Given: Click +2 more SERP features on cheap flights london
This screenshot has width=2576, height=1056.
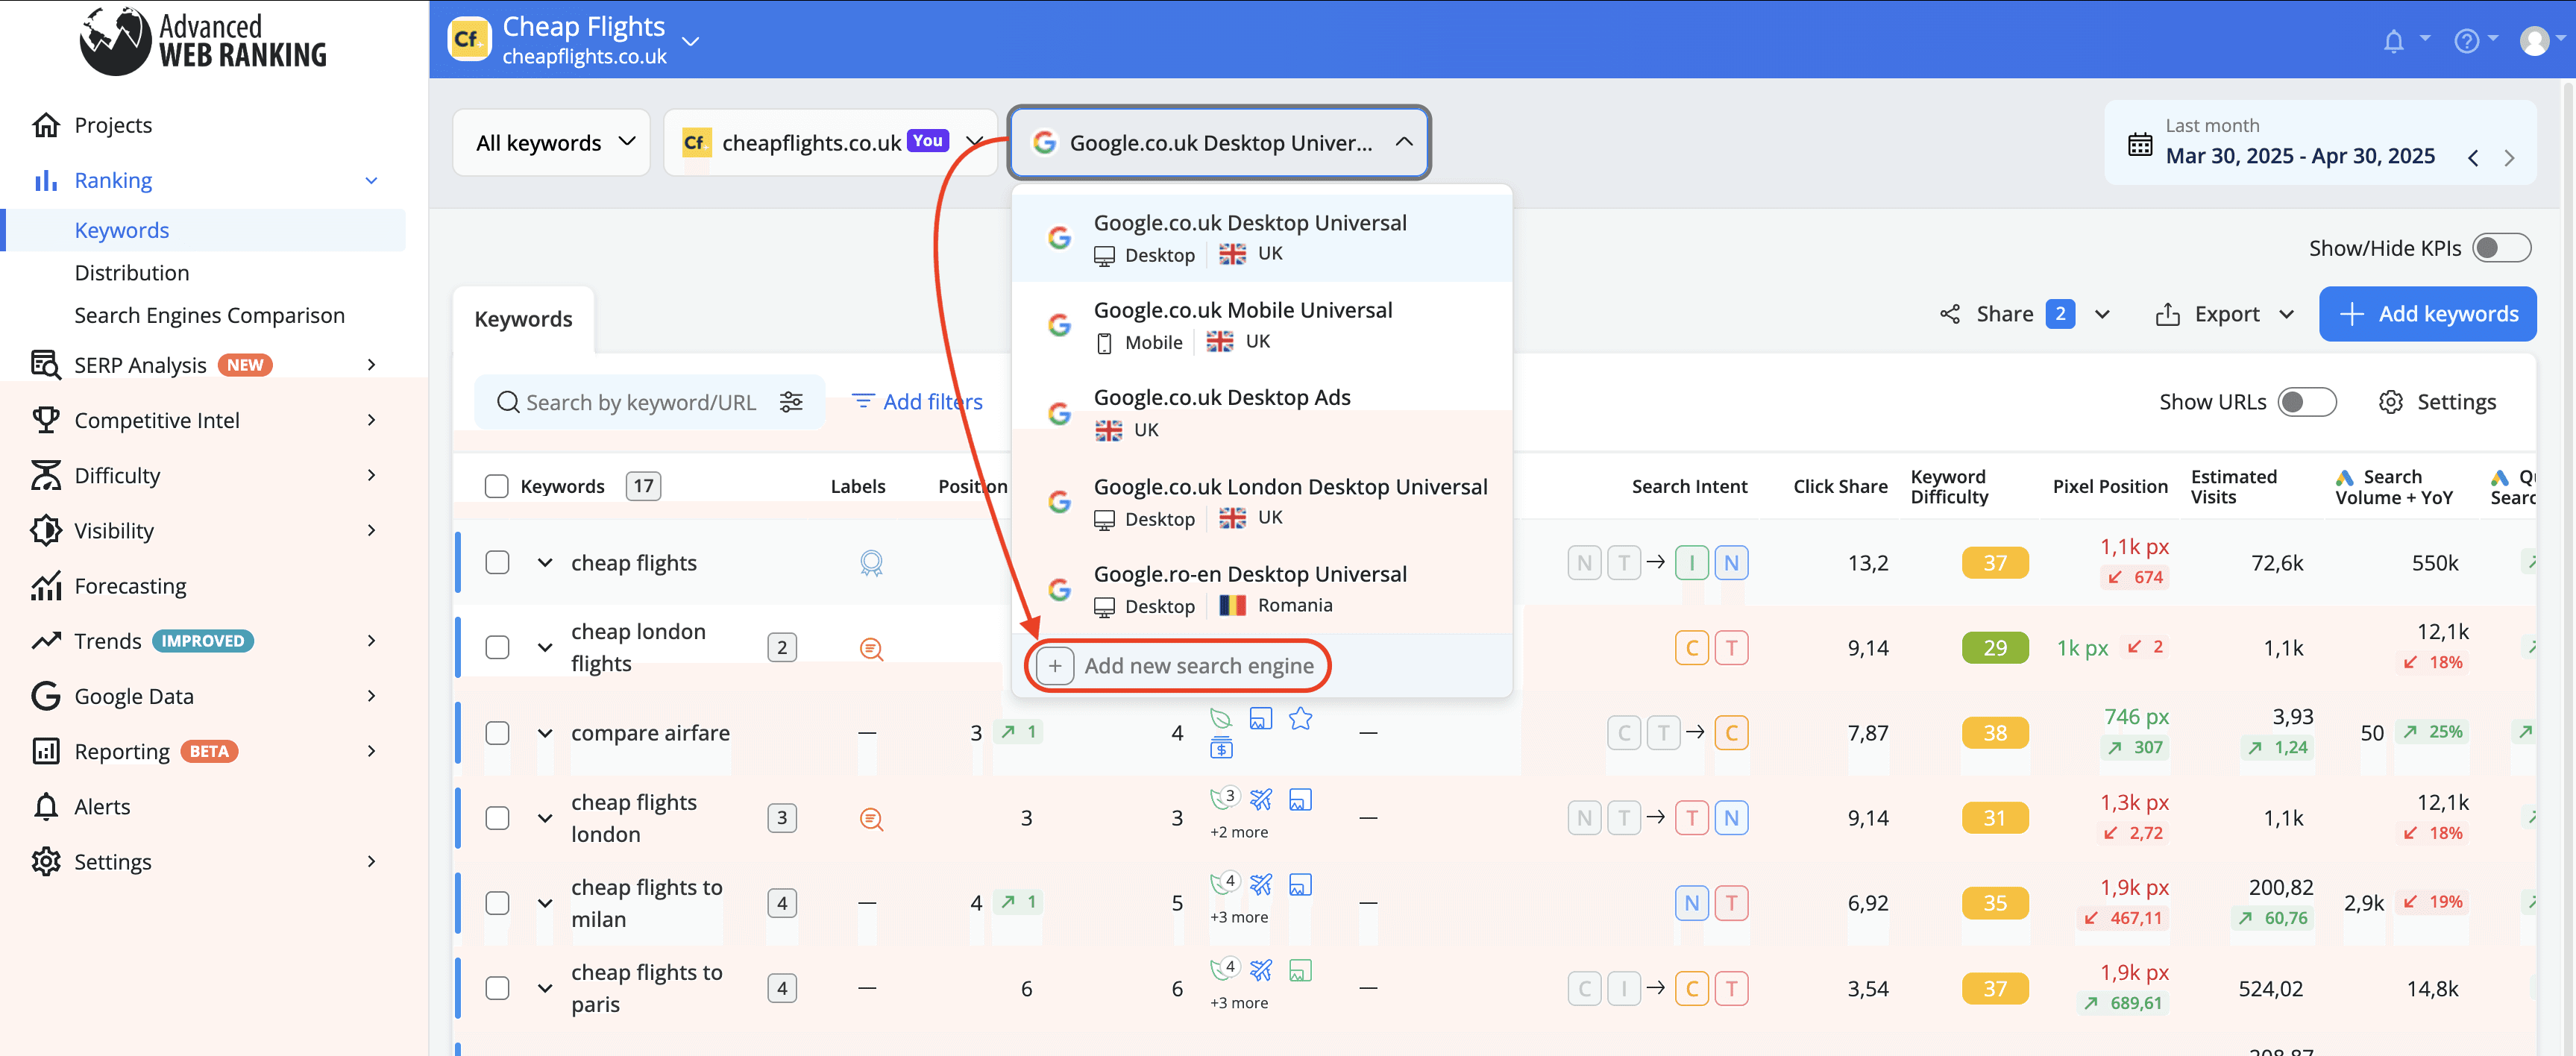Looking at the screenshot, I should (x=1238, y=832).
